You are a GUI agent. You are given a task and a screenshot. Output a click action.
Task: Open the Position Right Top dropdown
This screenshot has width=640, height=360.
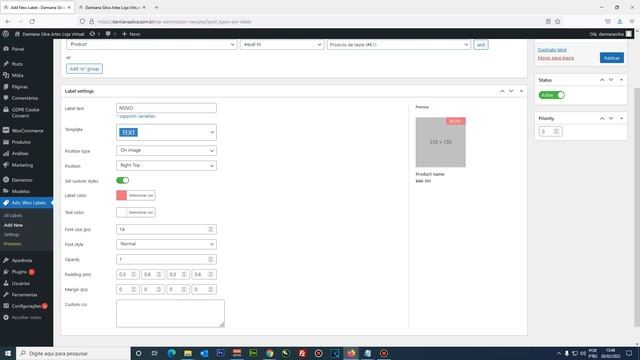pos(166,166)
